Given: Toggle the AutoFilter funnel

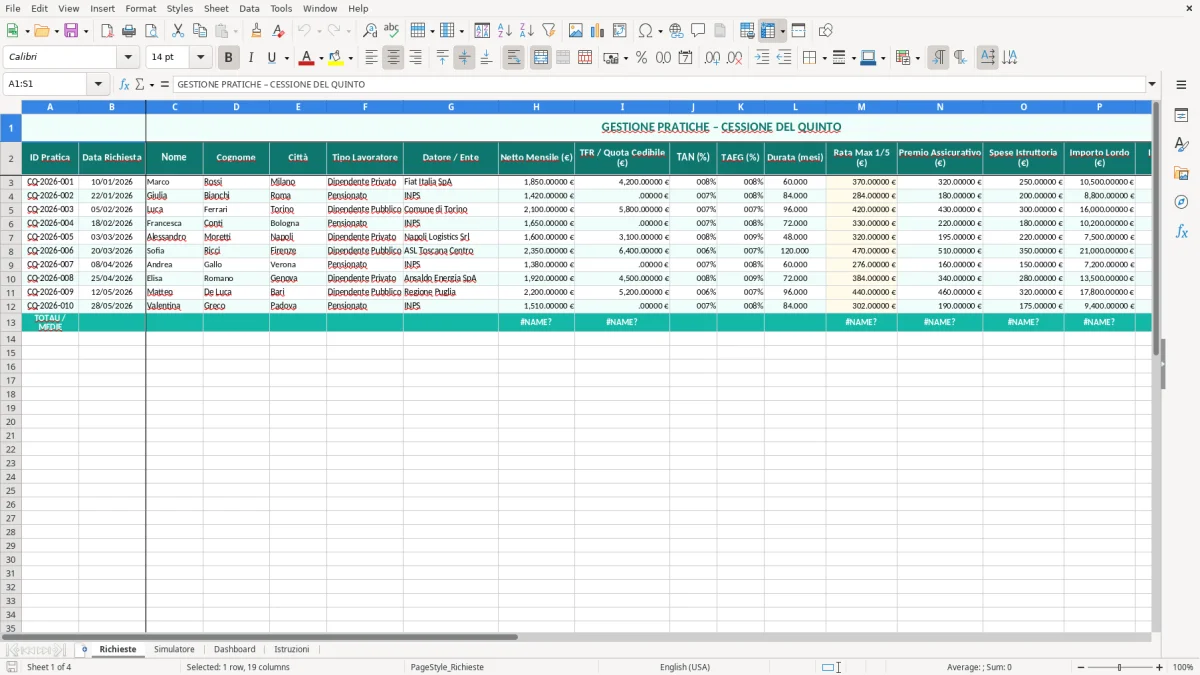Looking at the screenshot, I should tap(549, 31).
